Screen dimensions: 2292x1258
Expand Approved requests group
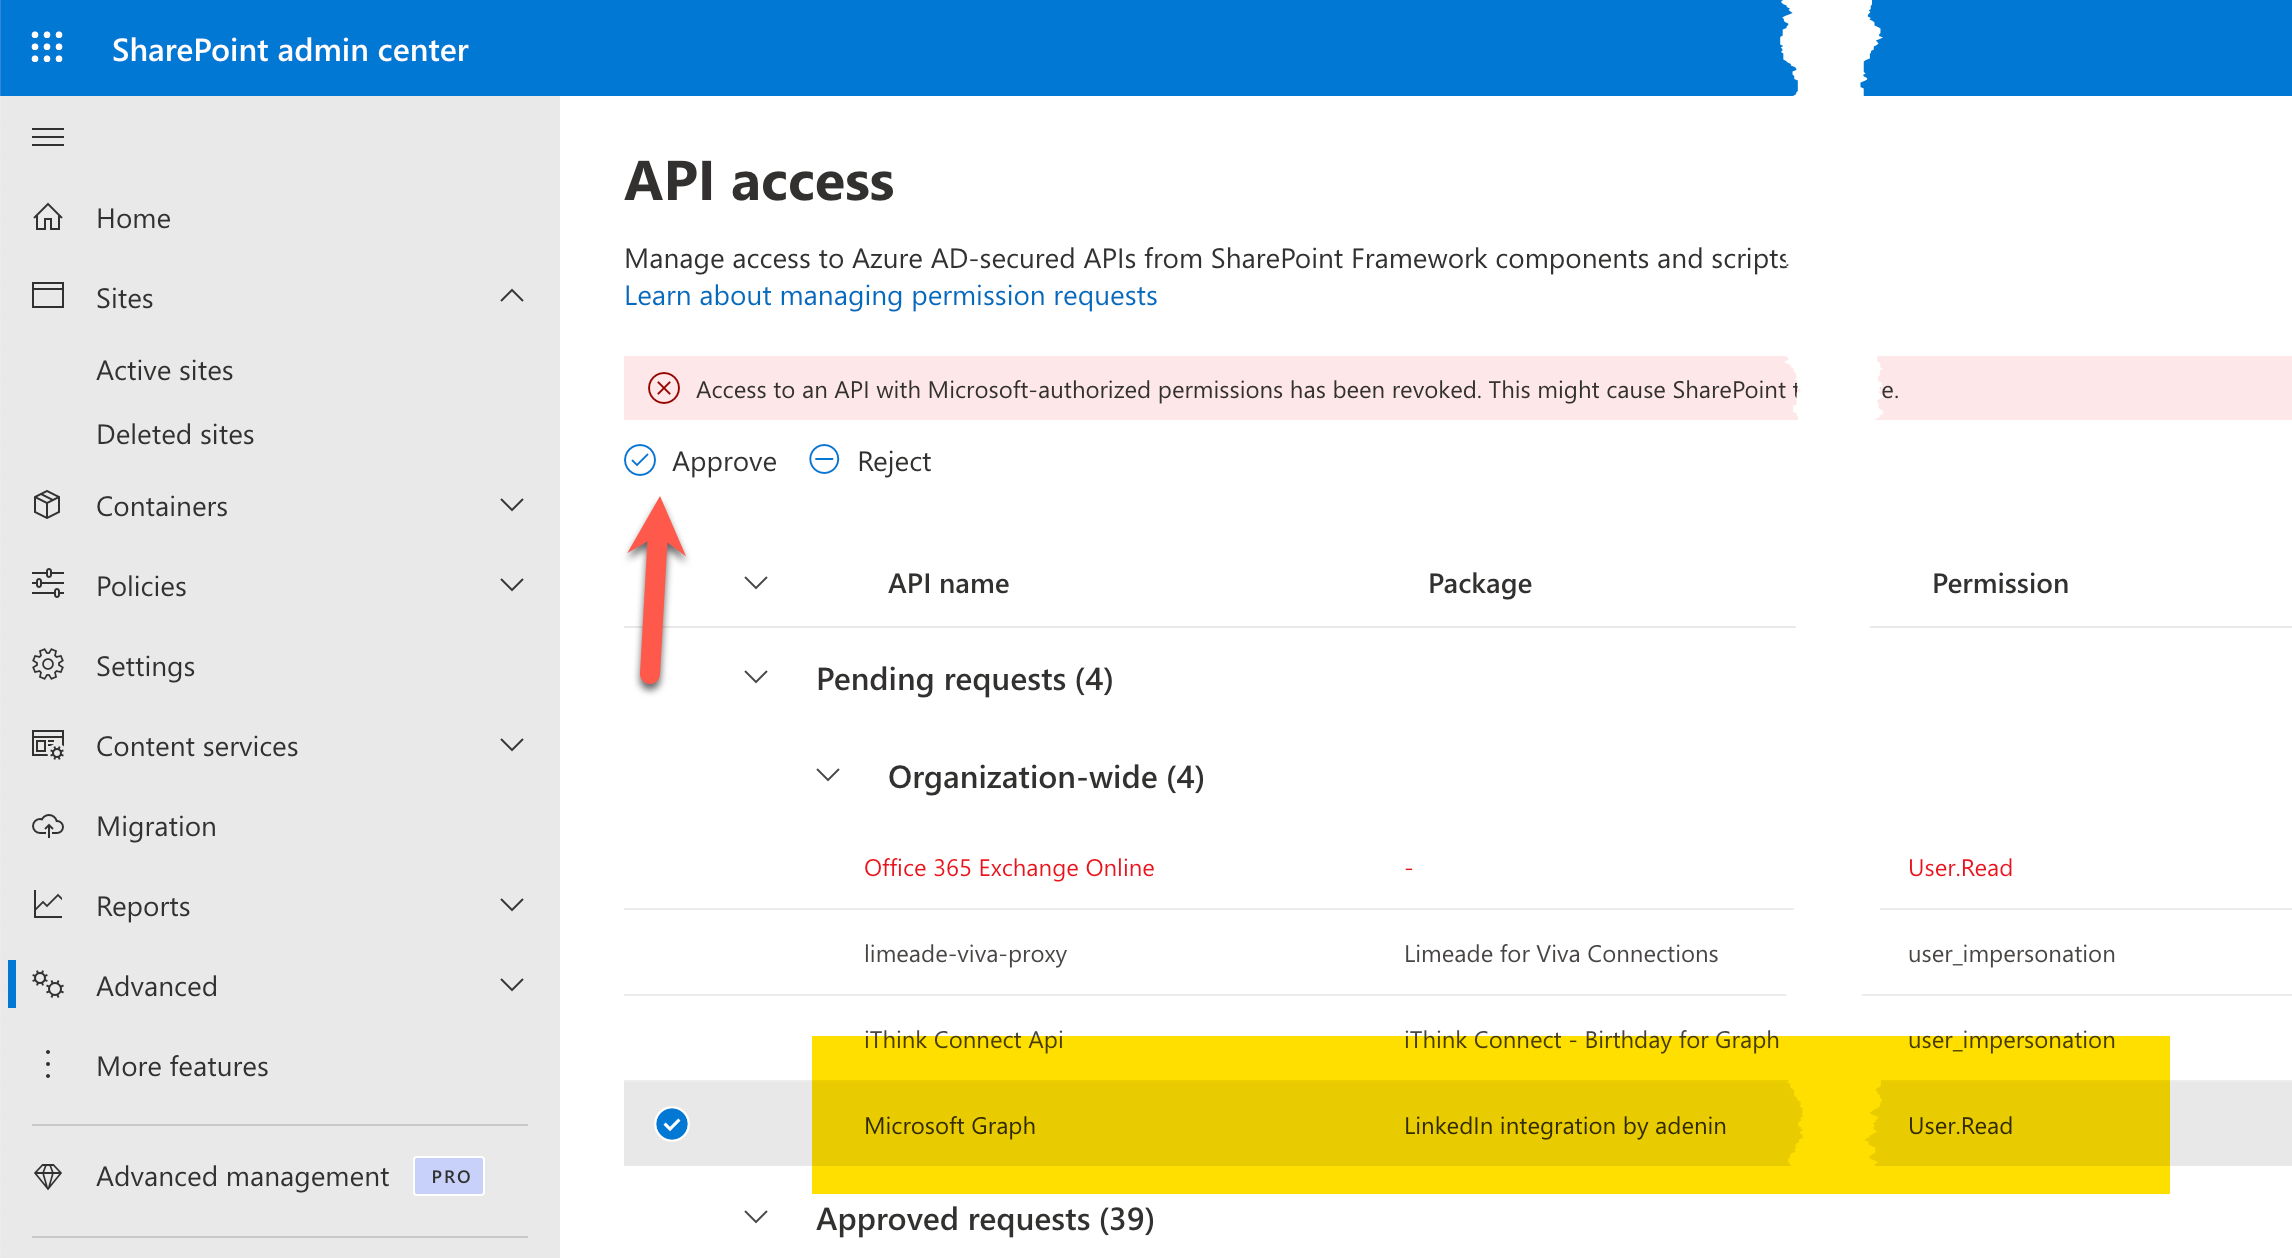tap(757, 1218)
